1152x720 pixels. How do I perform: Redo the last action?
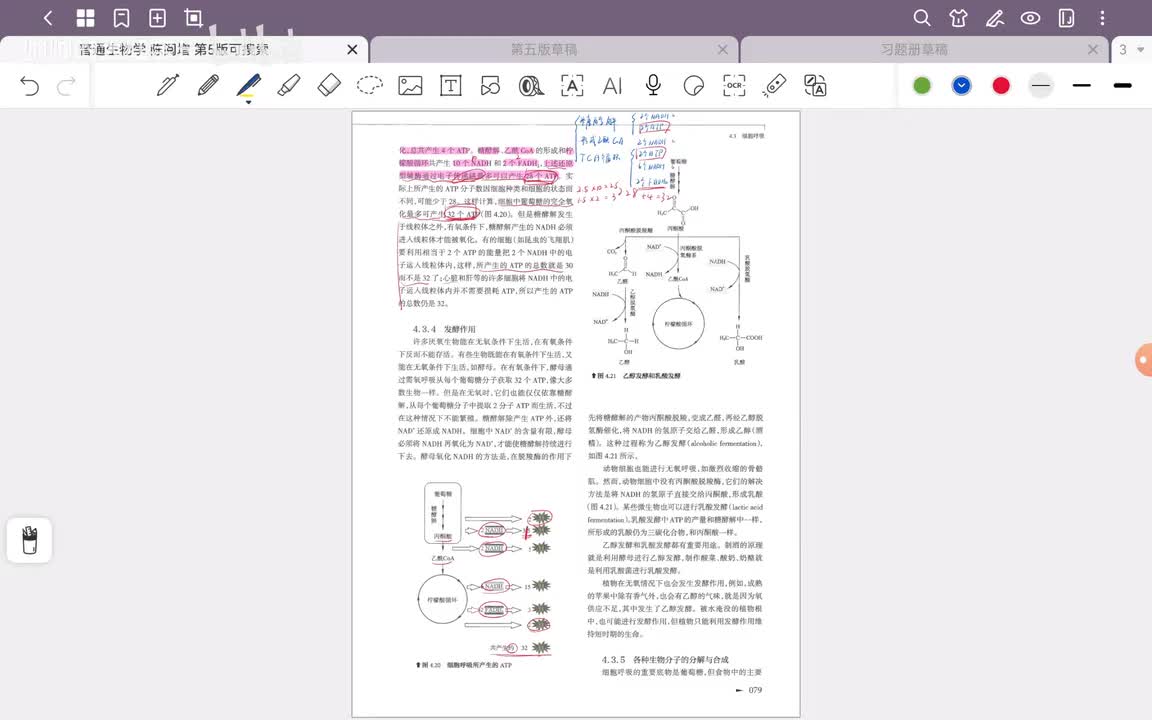click(66, 86)
